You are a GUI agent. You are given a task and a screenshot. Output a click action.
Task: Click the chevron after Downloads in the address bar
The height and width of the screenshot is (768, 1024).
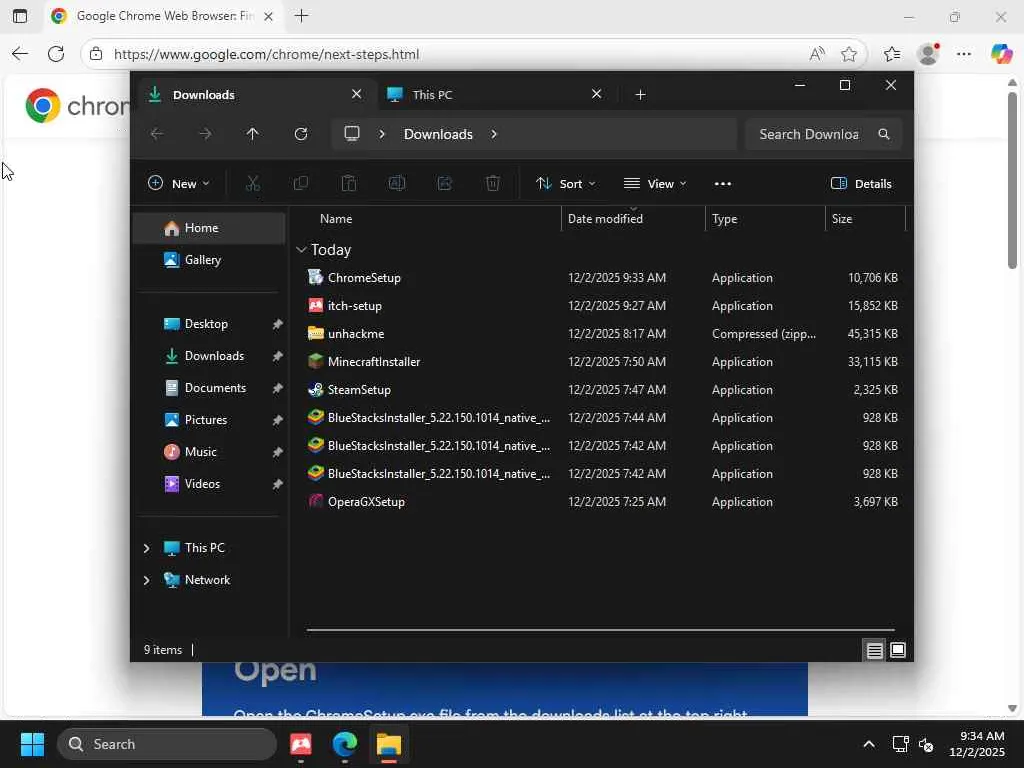(x=494, y=134)
